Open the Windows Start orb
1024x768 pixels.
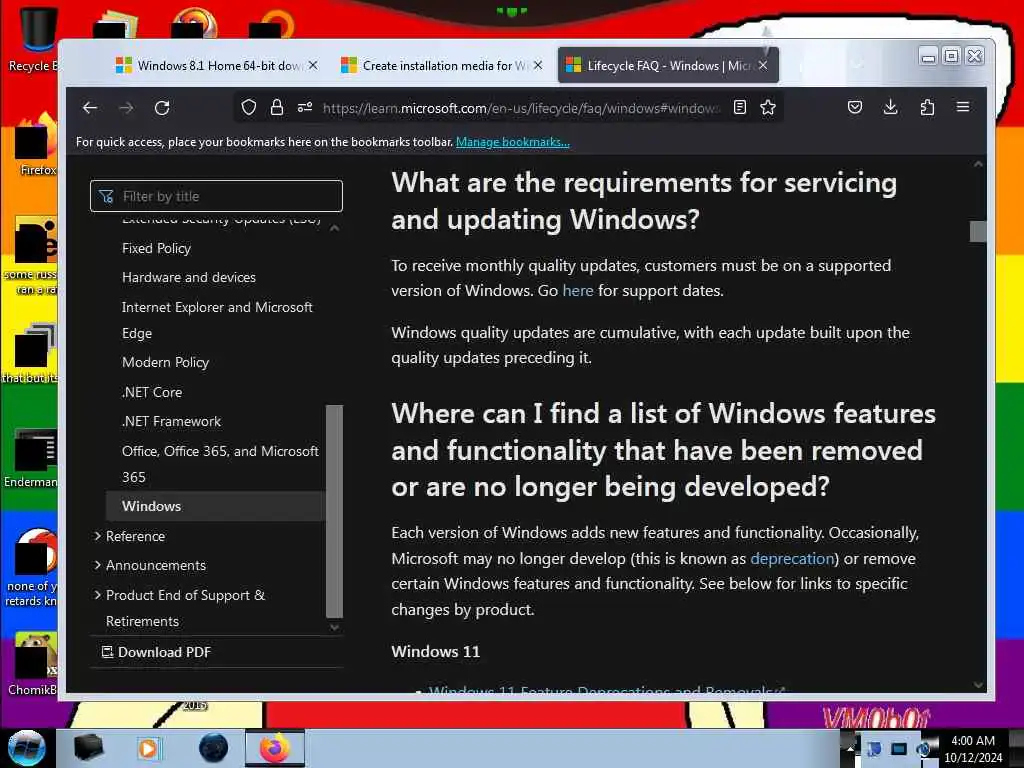[x=26, y=748]
